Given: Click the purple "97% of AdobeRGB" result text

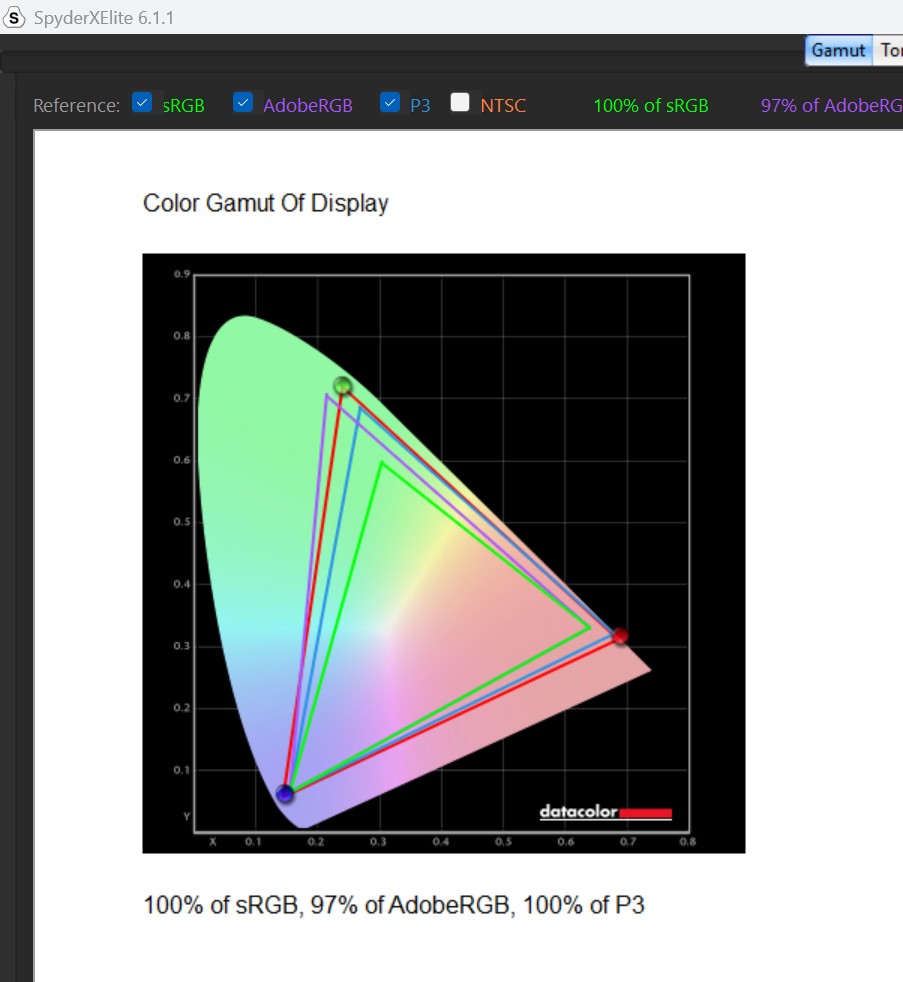Looking at the screenshot, I should (830, 105).
